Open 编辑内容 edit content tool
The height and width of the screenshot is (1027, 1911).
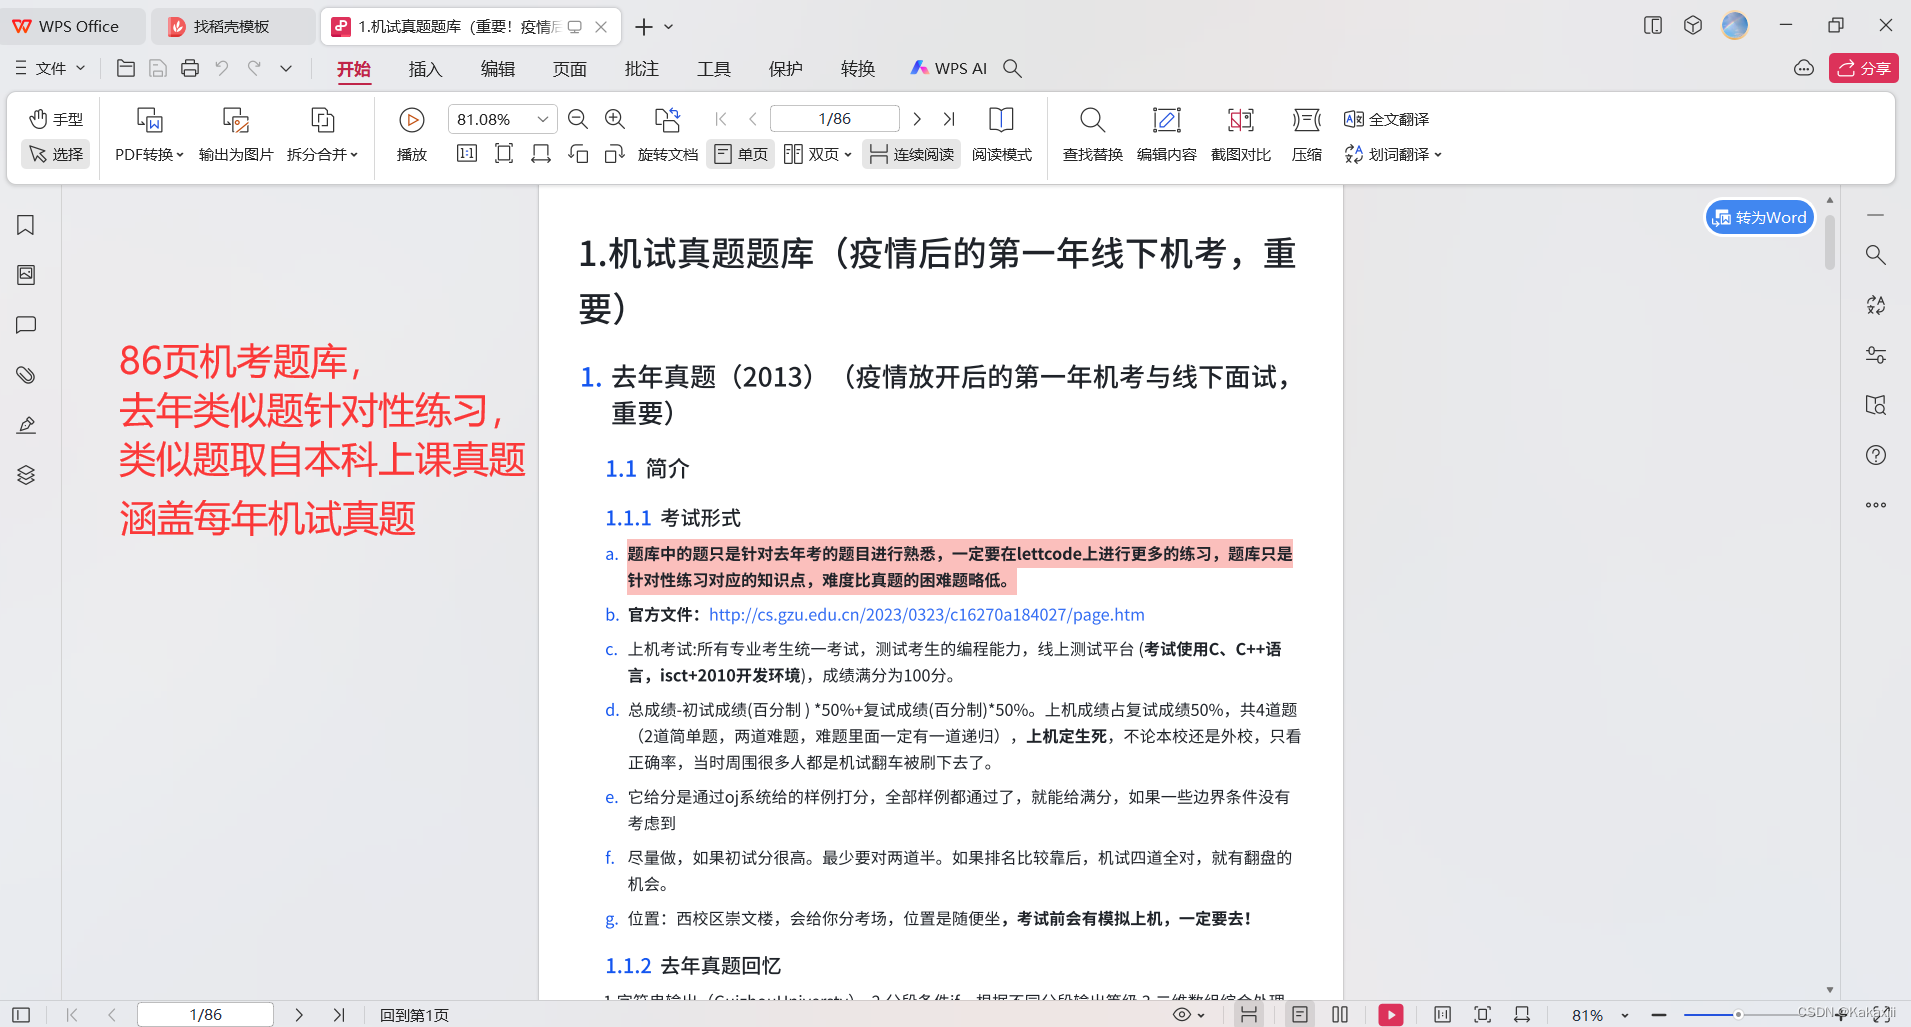point(1166,133)
